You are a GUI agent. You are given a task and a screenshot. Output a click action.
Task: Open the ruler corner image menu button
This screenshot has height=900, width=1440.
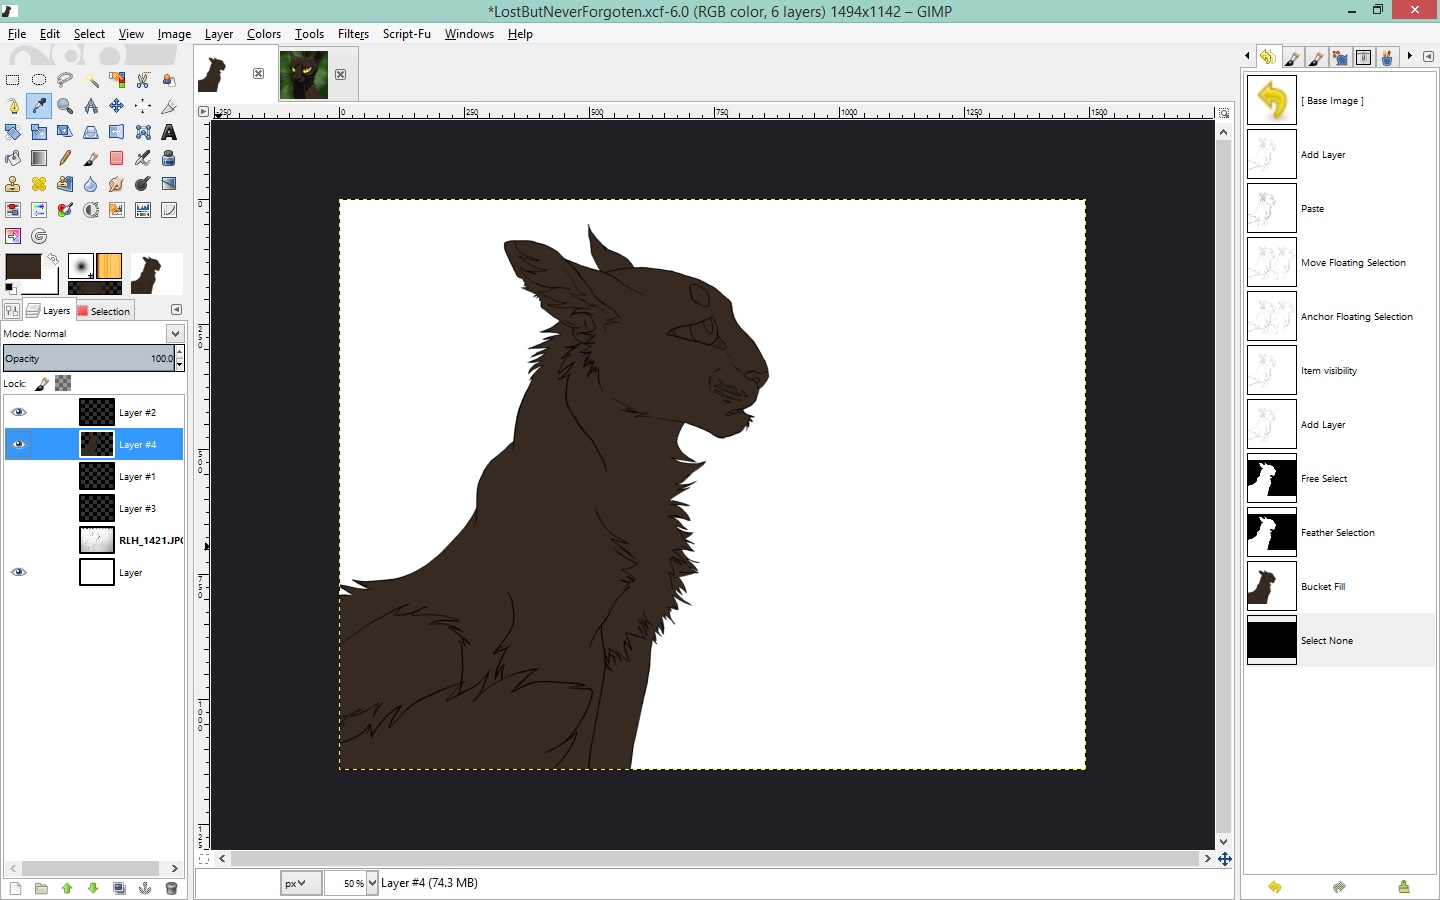[204, 112]
